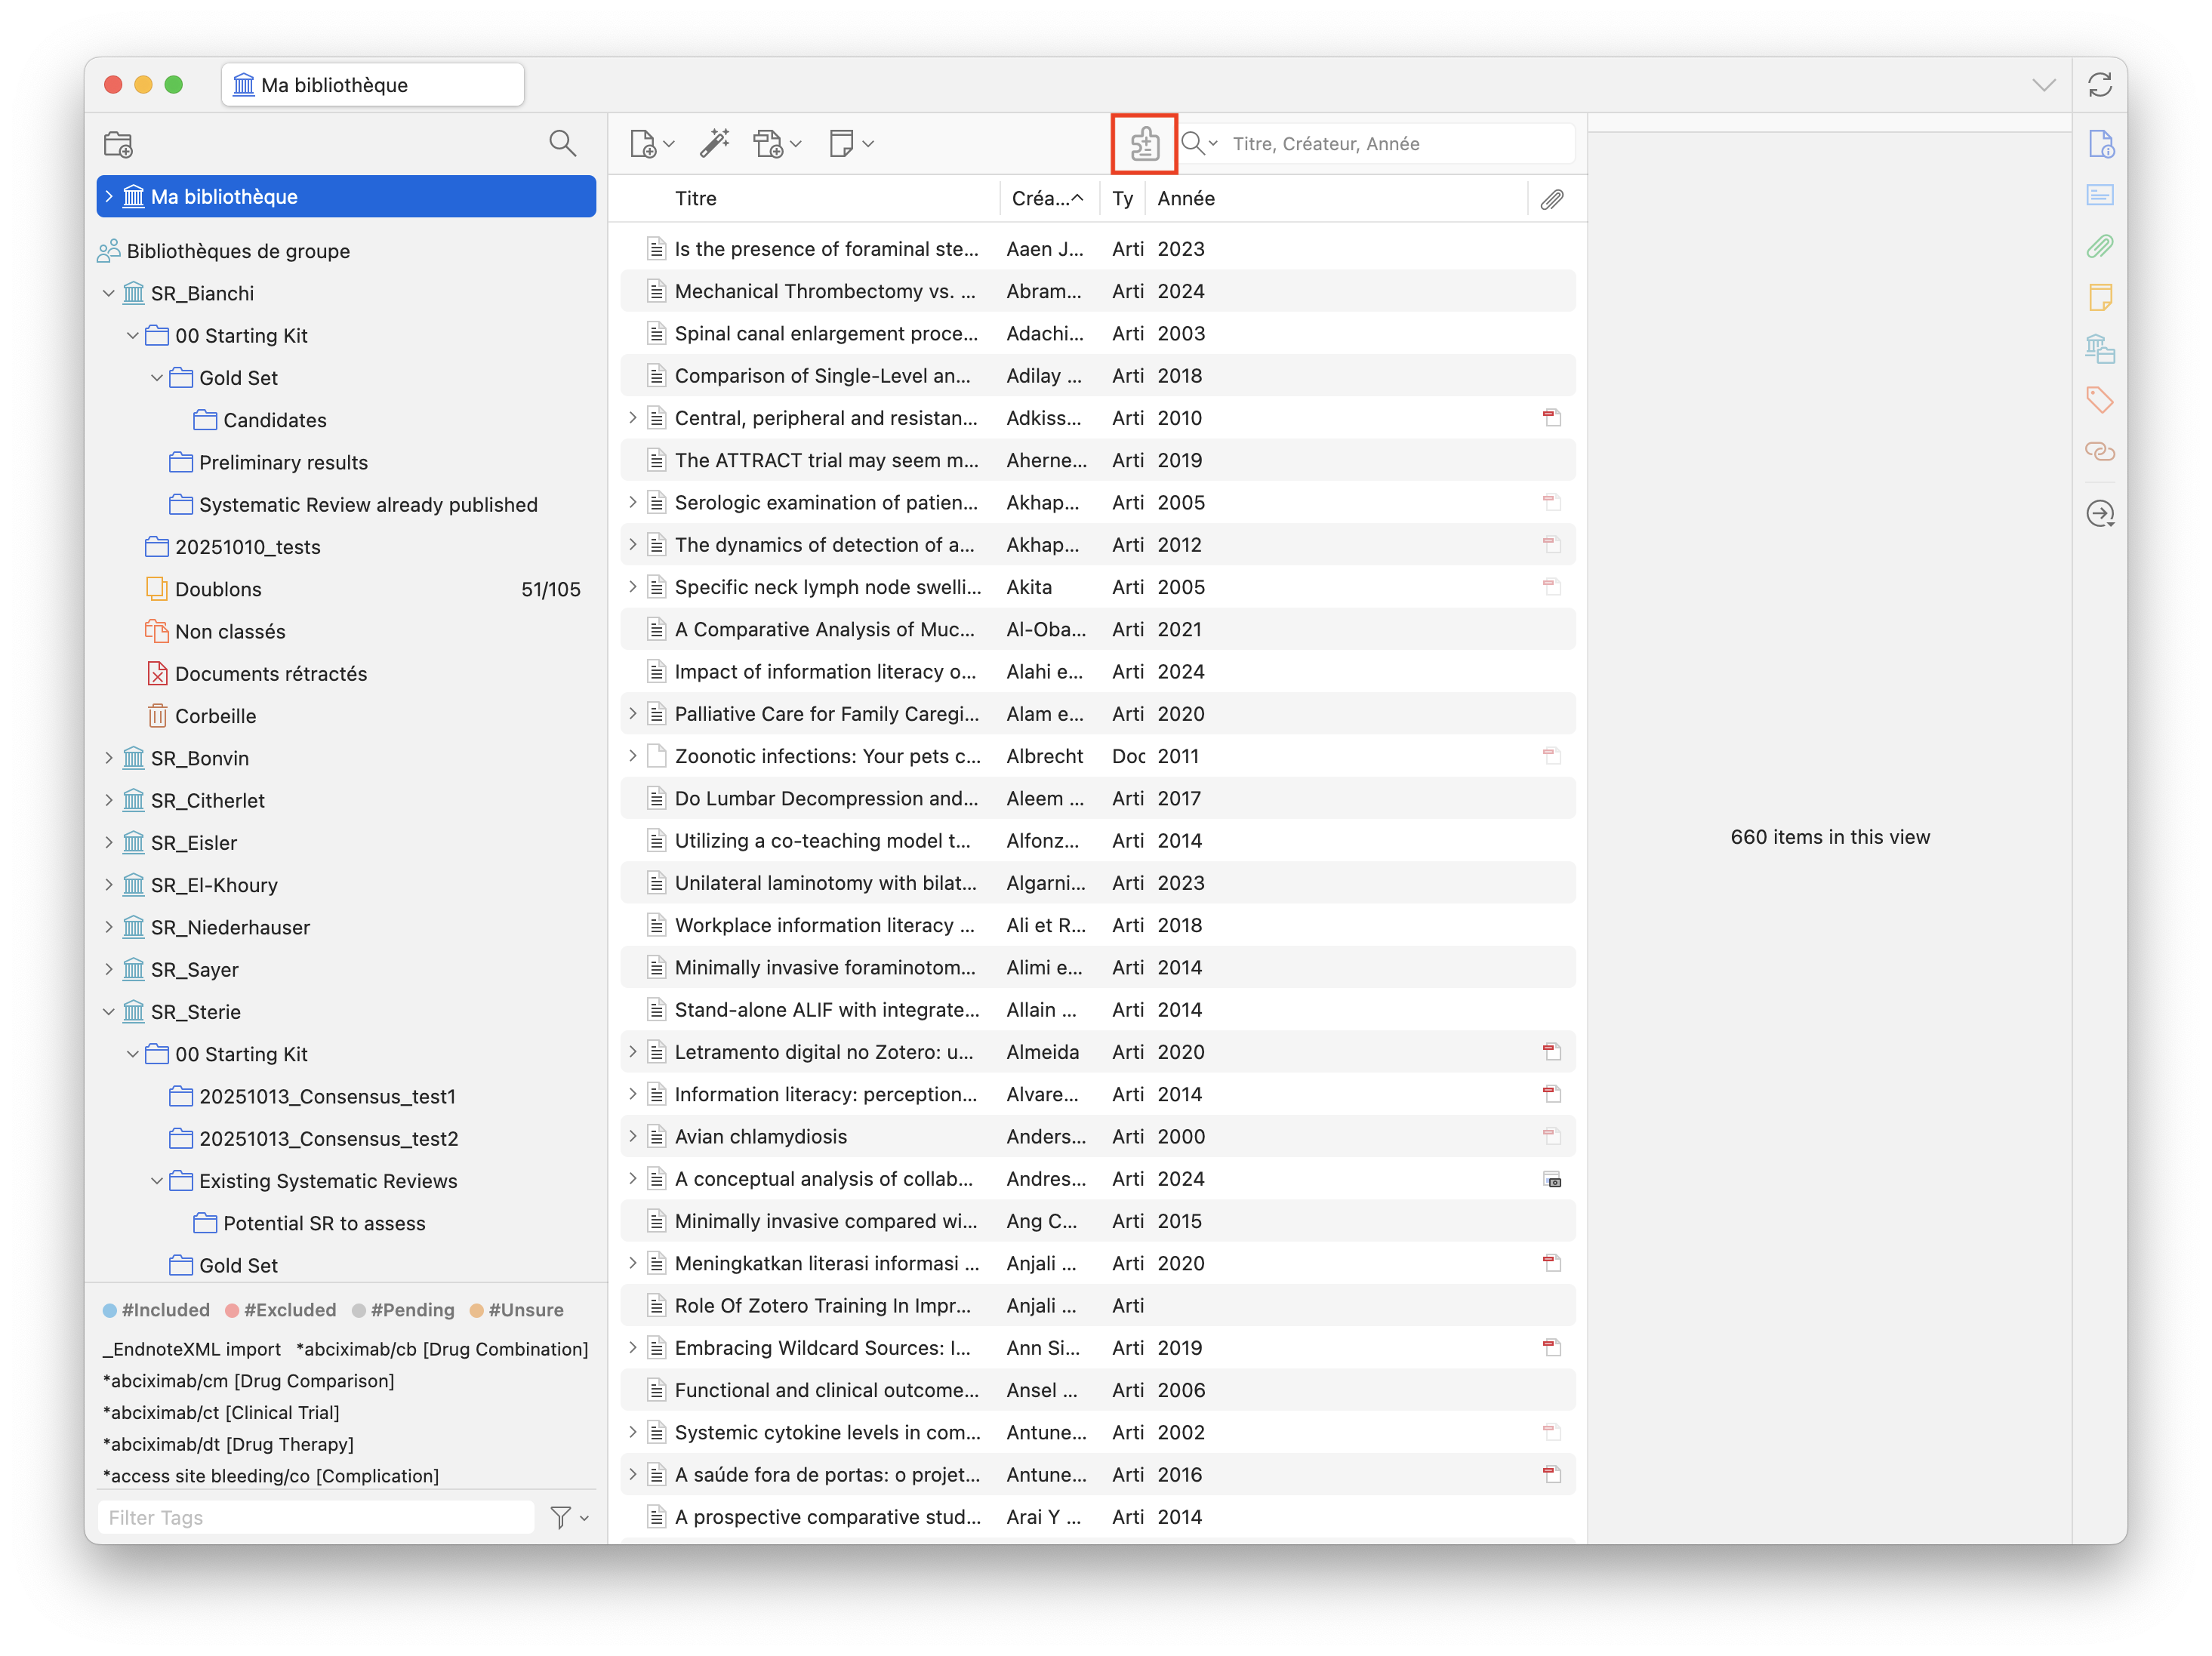Toggle the #Excluded tag filter
Image resolution: width=2212 pixels, height=1656 pixels.
click(x=290, y=1310)
